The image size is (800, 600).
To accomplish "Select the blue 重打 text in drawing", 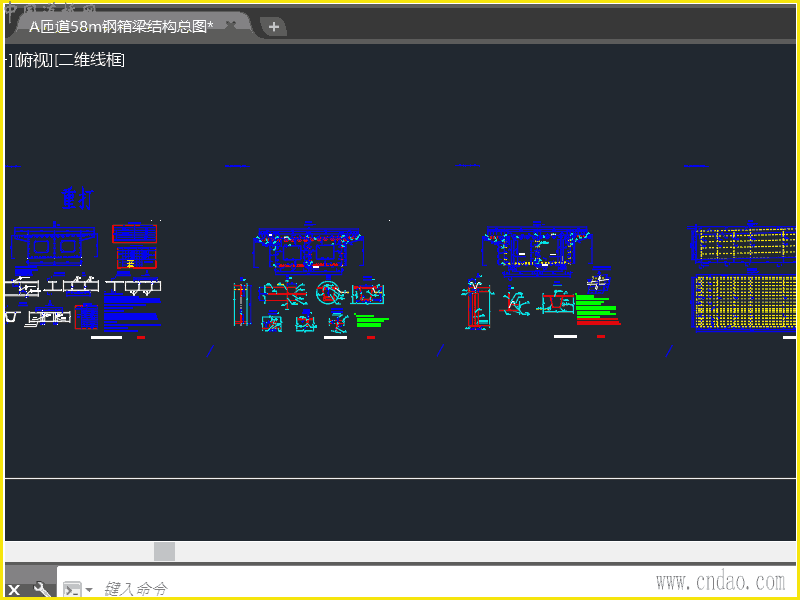I will pos(78,199).
